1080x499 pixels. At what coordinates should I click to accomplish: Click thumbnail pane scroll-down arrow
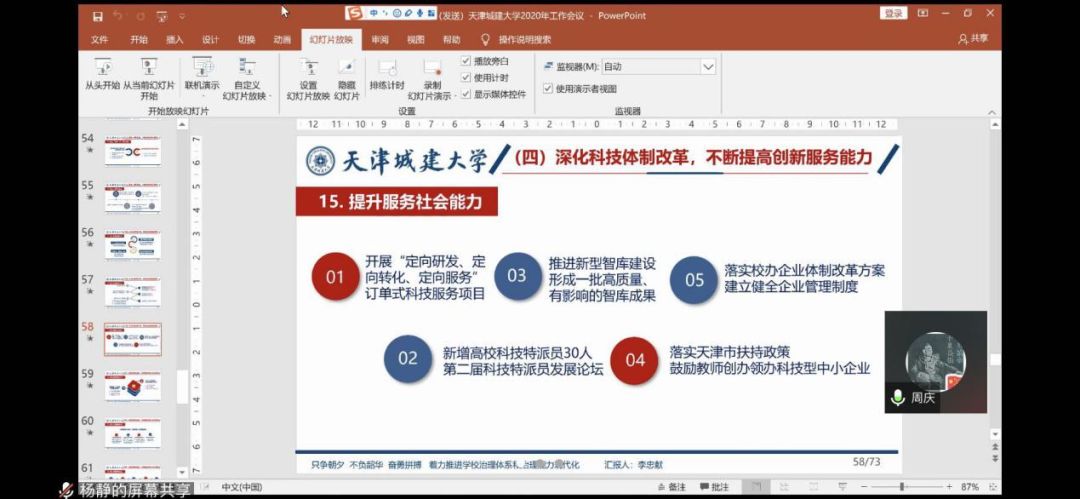pyautogui.click(x=182, y=472)
